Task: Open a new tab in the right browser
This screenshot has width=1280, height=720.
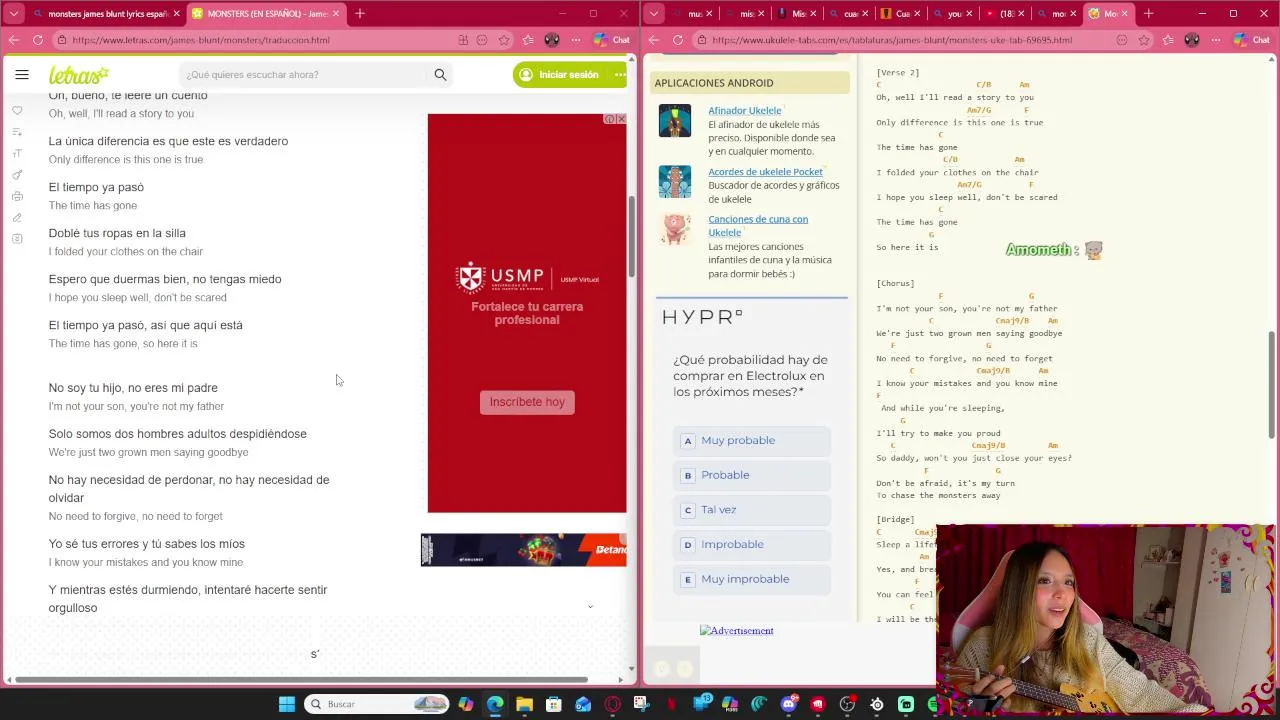Action: (1149, 14)
